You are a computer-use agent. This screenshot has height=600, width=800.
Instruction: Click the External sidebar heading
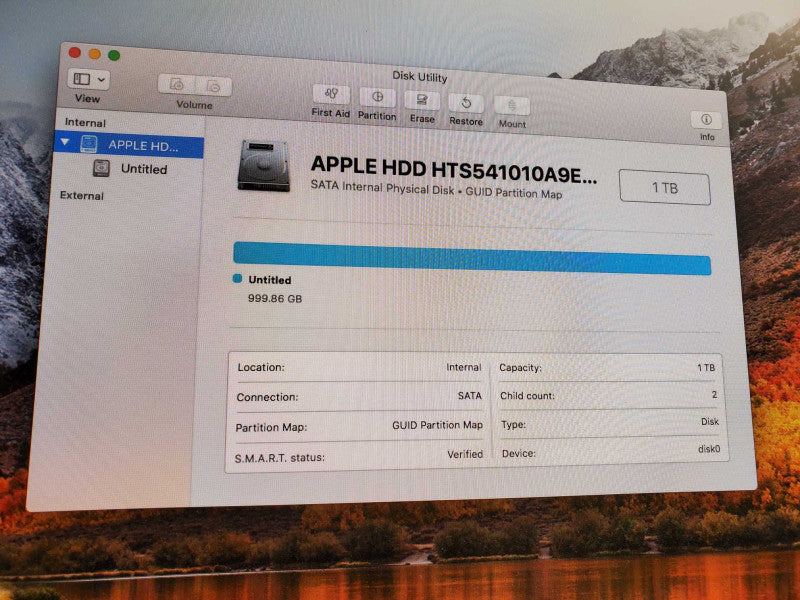coord(82,195)
